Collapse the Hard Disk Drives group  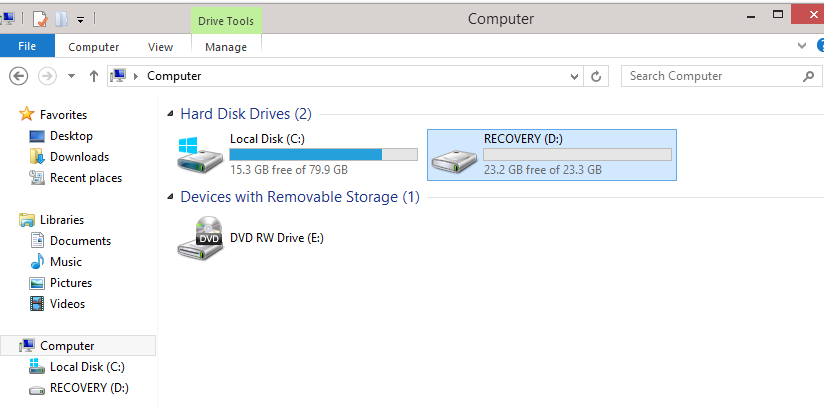(171, 115)
